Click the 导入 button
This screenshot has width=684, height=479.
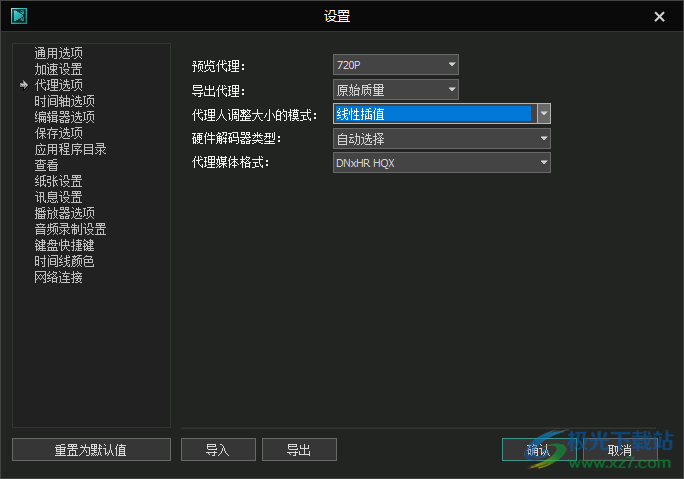(218, 450)
